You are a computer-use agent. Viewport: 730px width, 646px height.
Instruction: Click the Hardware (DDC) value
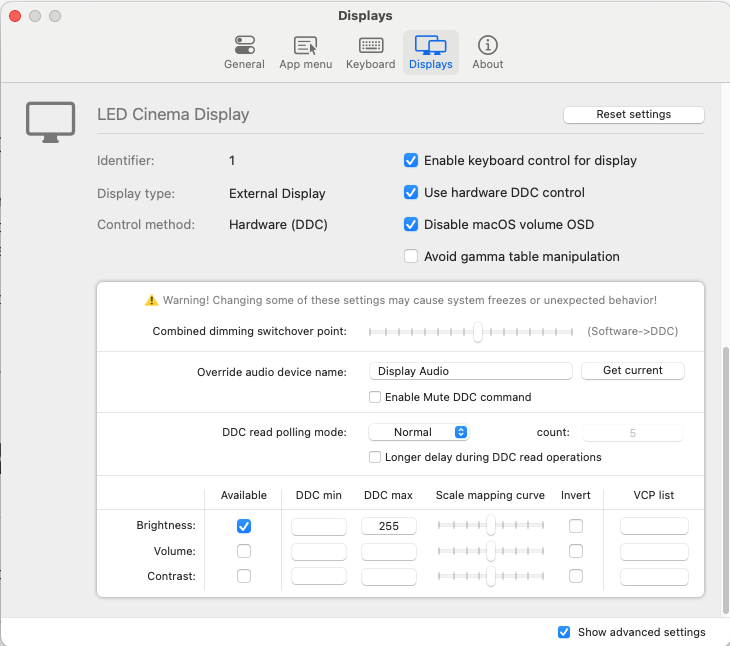(278, 225)
